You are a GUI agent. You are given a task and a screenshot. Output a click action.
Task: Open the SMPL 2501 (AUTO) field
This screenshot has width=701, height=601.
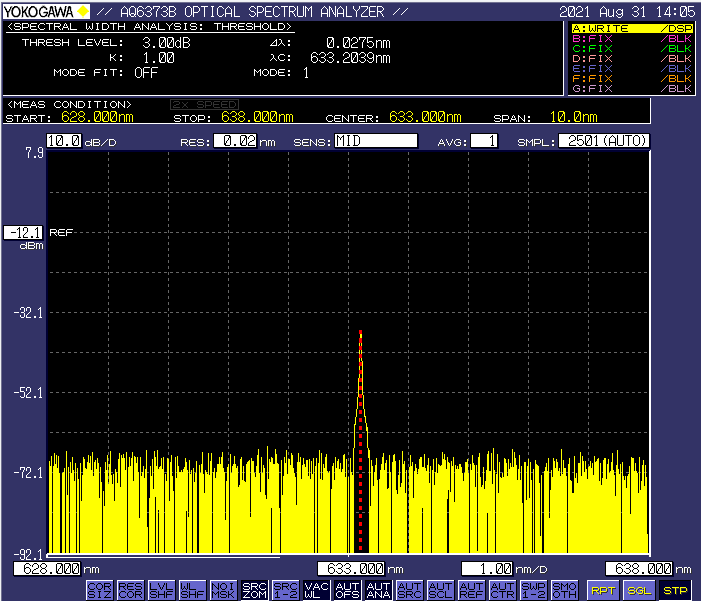[x=604, y=141]
